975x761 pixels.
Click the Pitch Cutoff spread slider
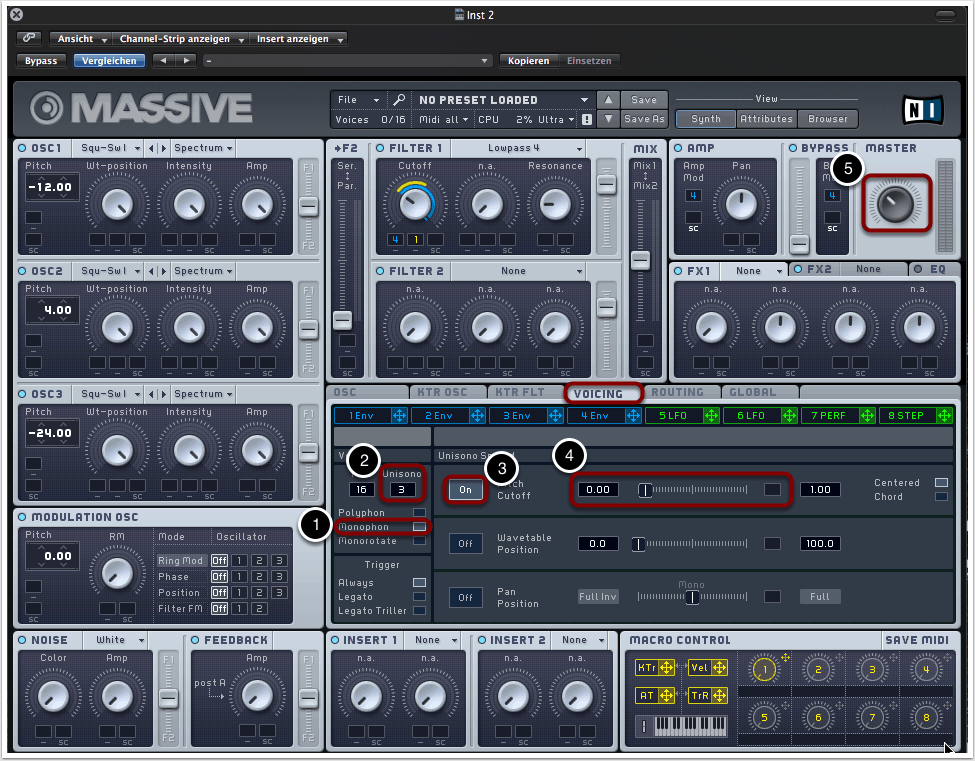694,490
